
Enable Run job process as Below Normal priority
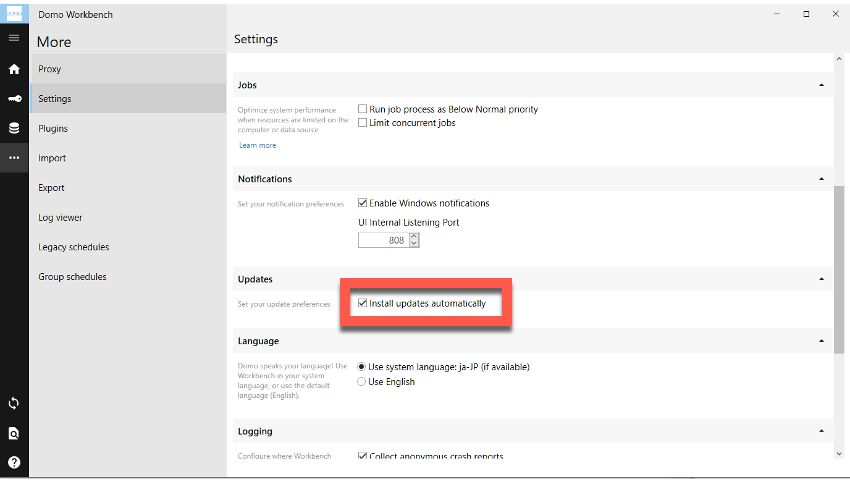pyautogui.click(x=363, y=109)
